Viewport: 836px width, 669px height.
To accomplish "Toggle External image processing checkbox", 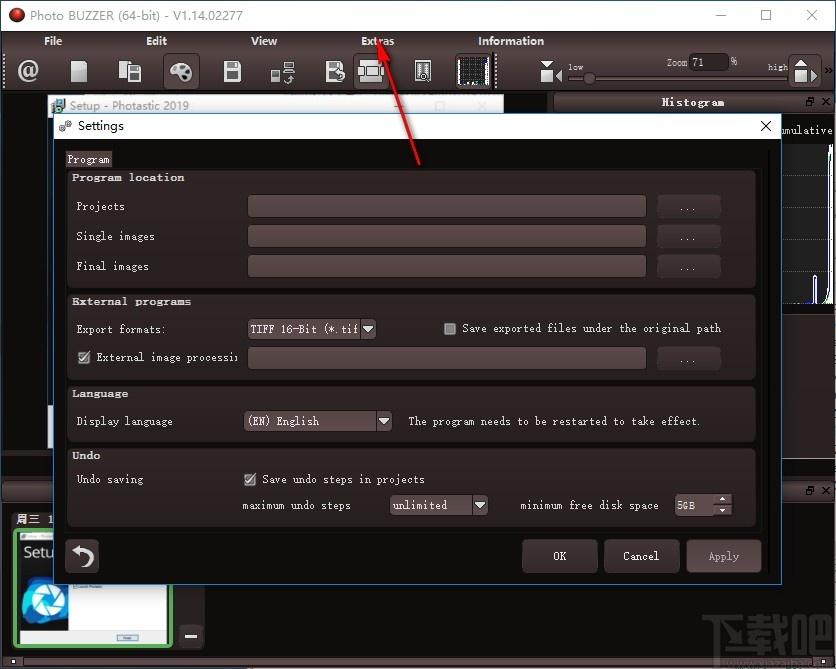I will pyautogui.click(x=84, y=357).
